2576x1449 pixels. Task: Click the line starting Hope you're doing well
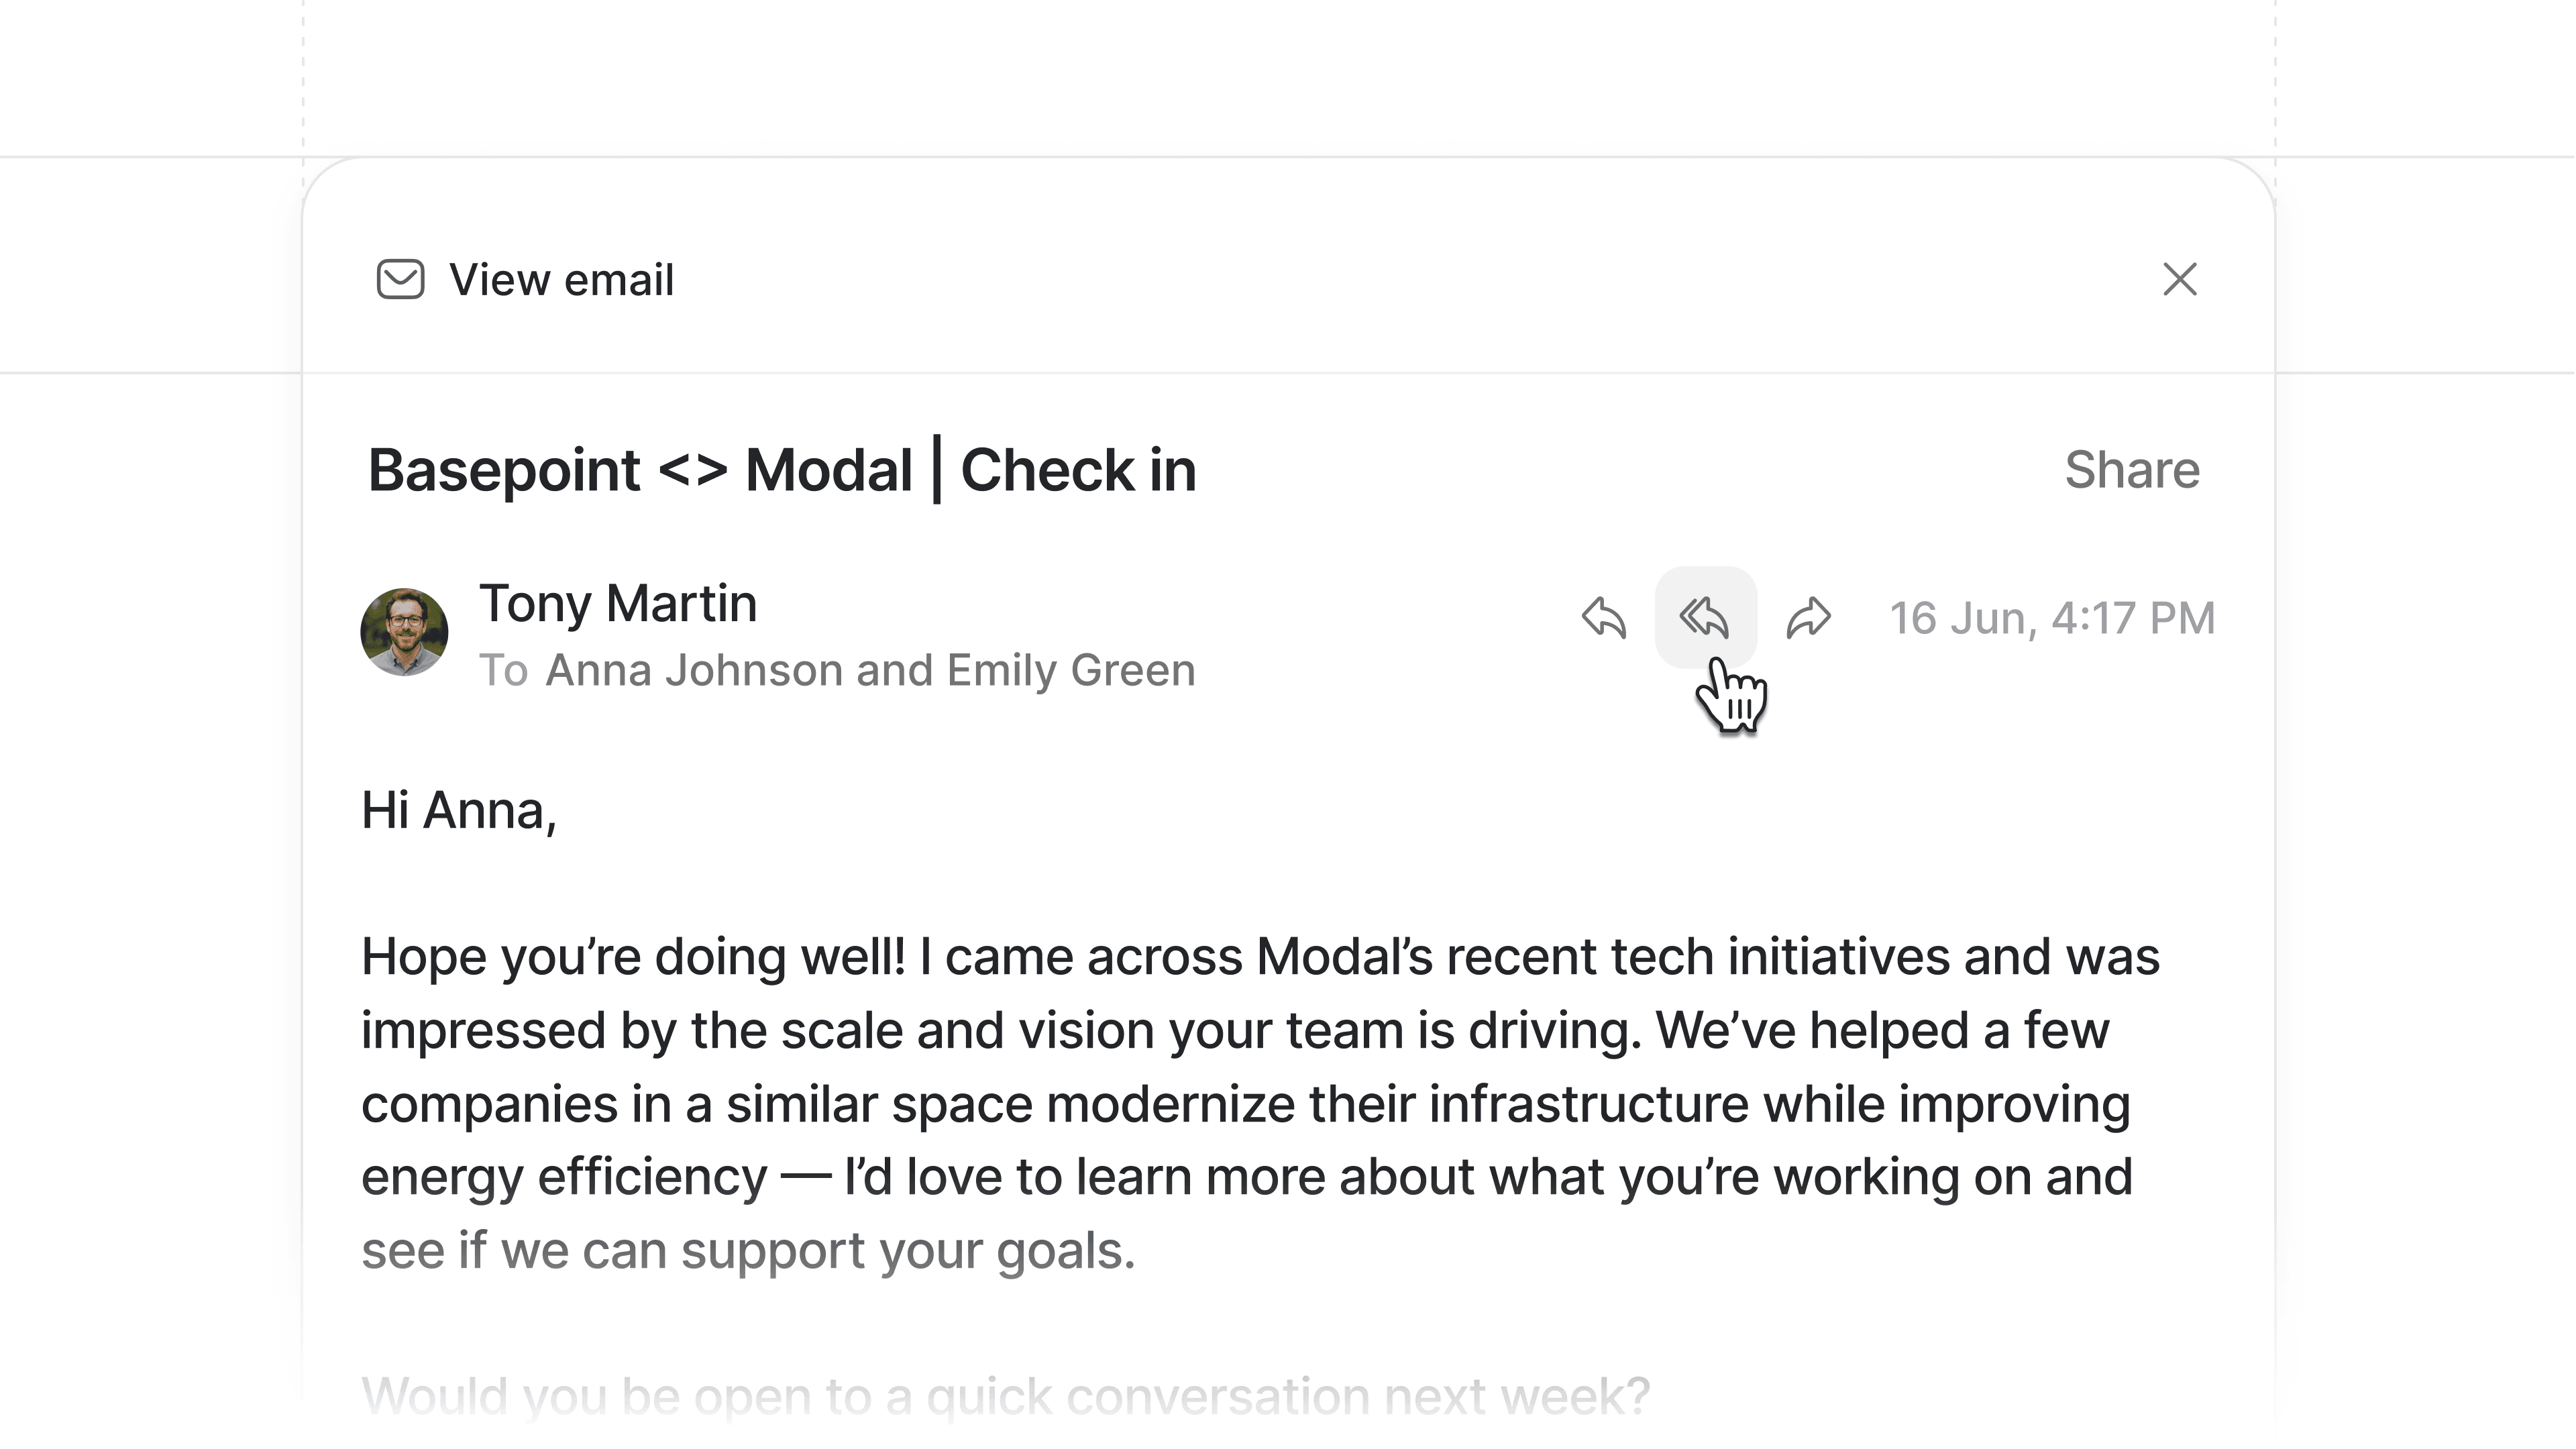[1260, 957]
